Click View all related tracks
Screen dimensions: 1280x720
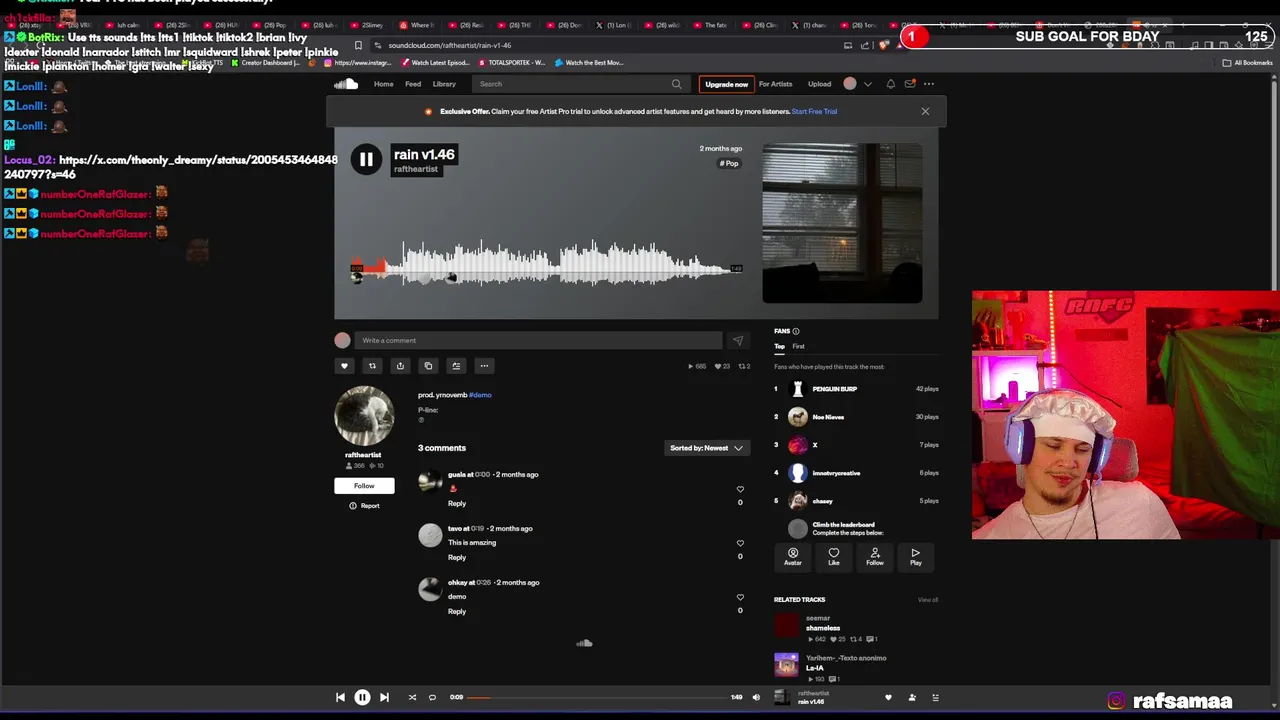pos(928,600)
